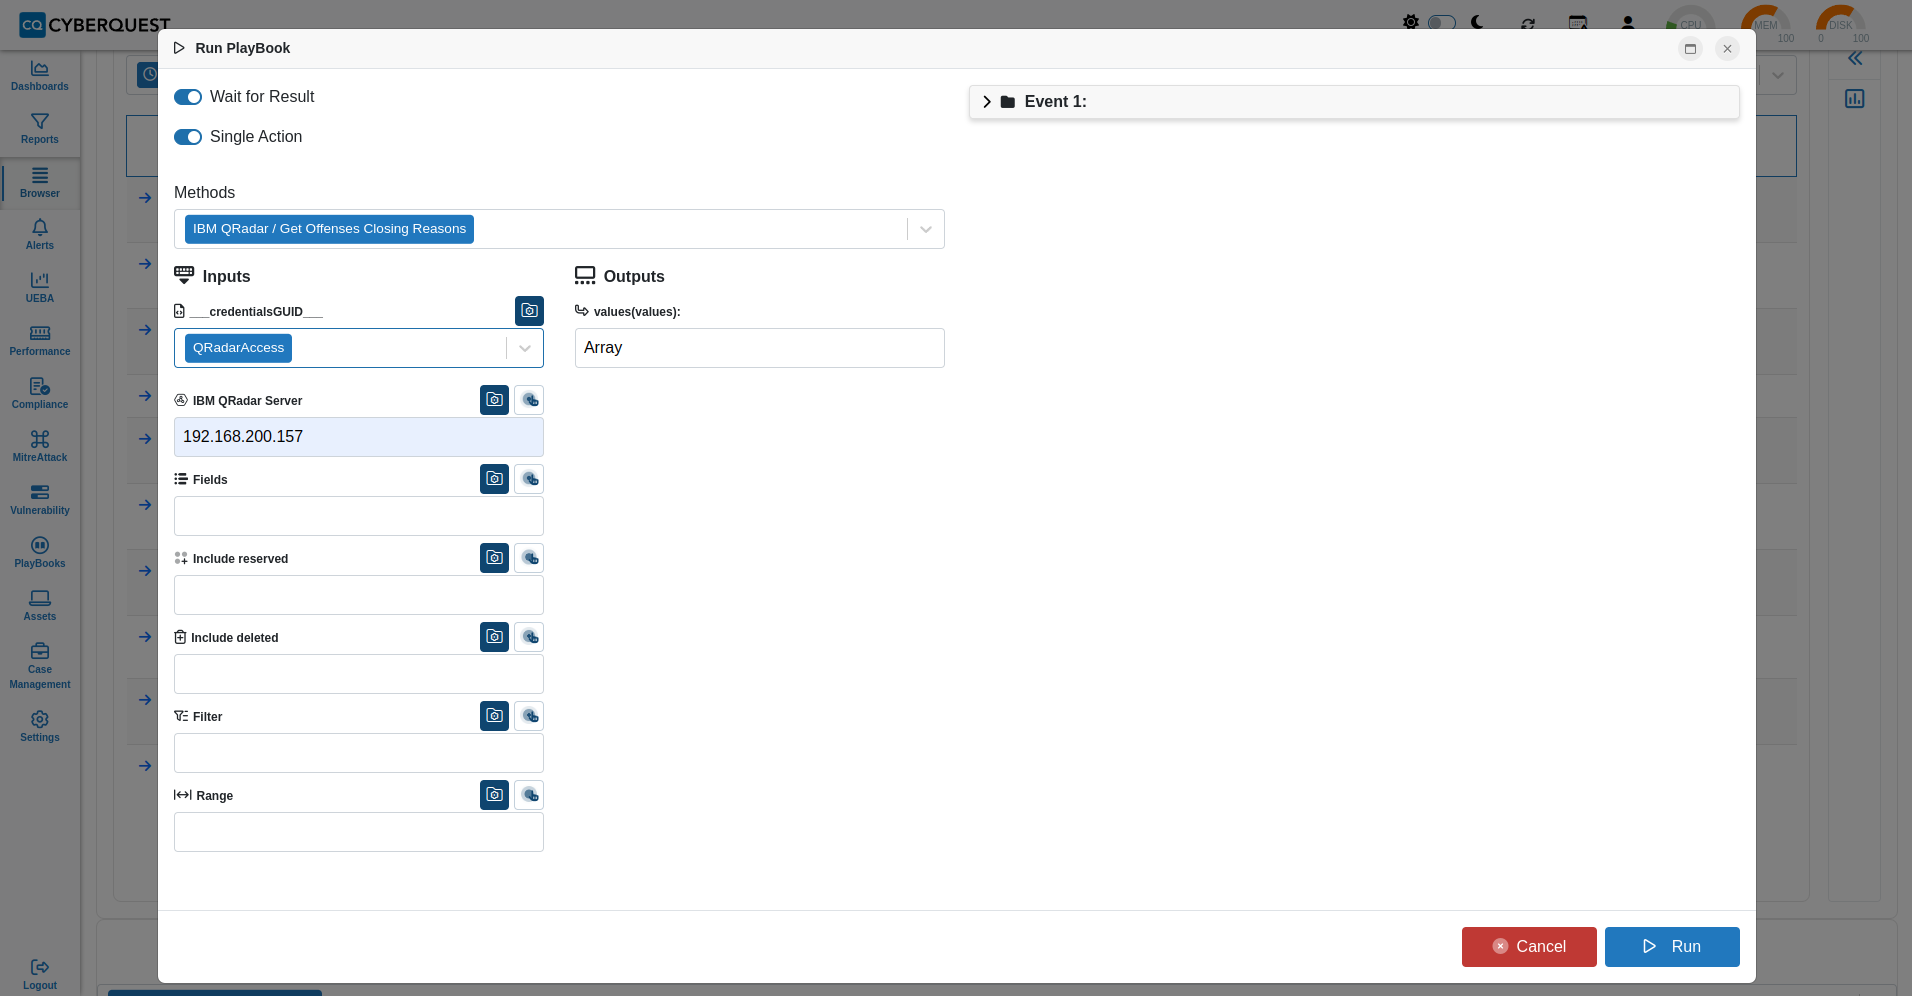This screenshot has width=1912, height=996.
Task: Open Compliance in the sidebar
Action: (x=40, y=394)
